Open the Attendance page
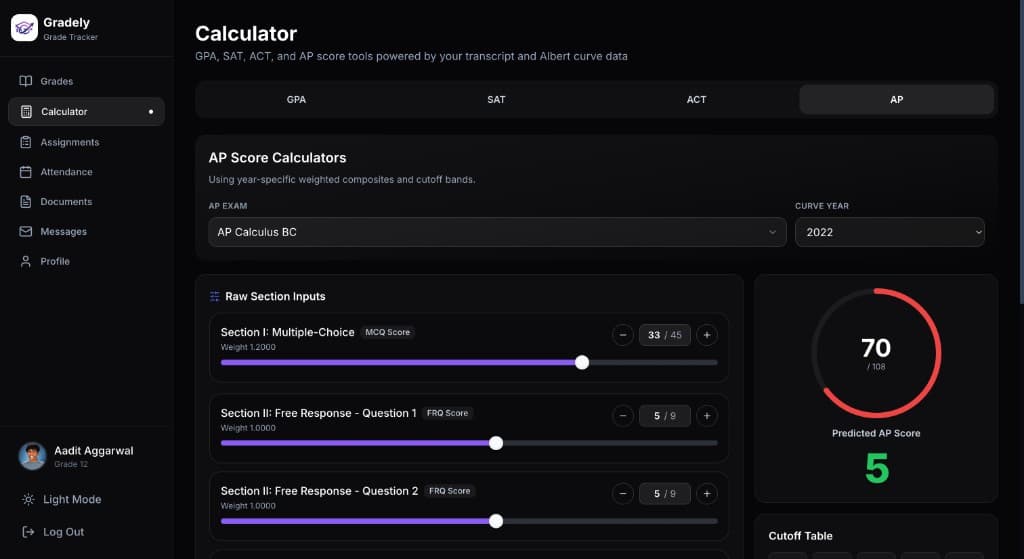 86,172
